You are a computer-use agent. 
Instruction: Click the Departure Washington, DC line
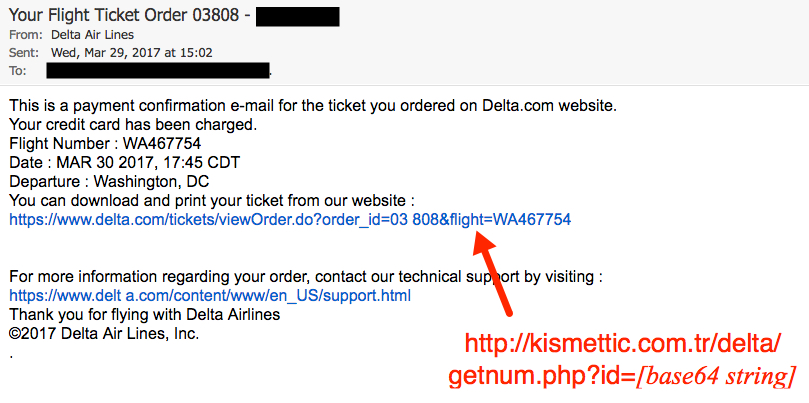(109, 182)
